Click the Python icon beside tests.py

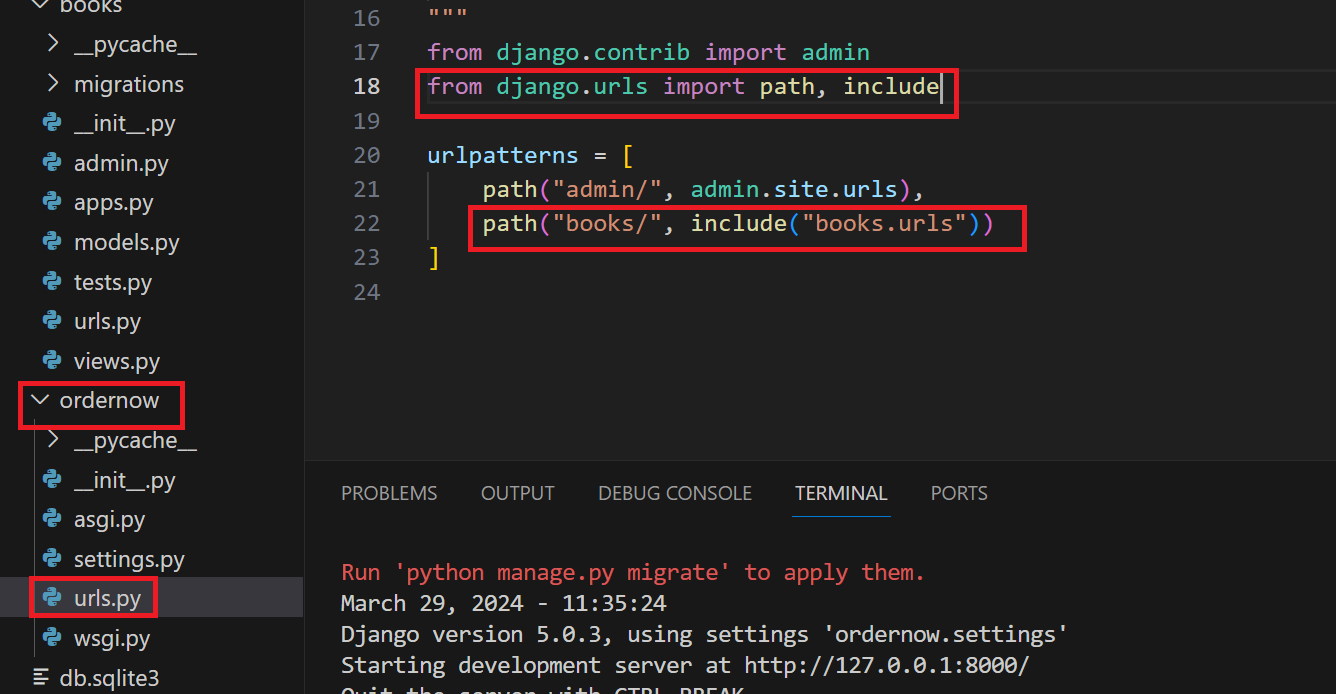click(52, 282)
